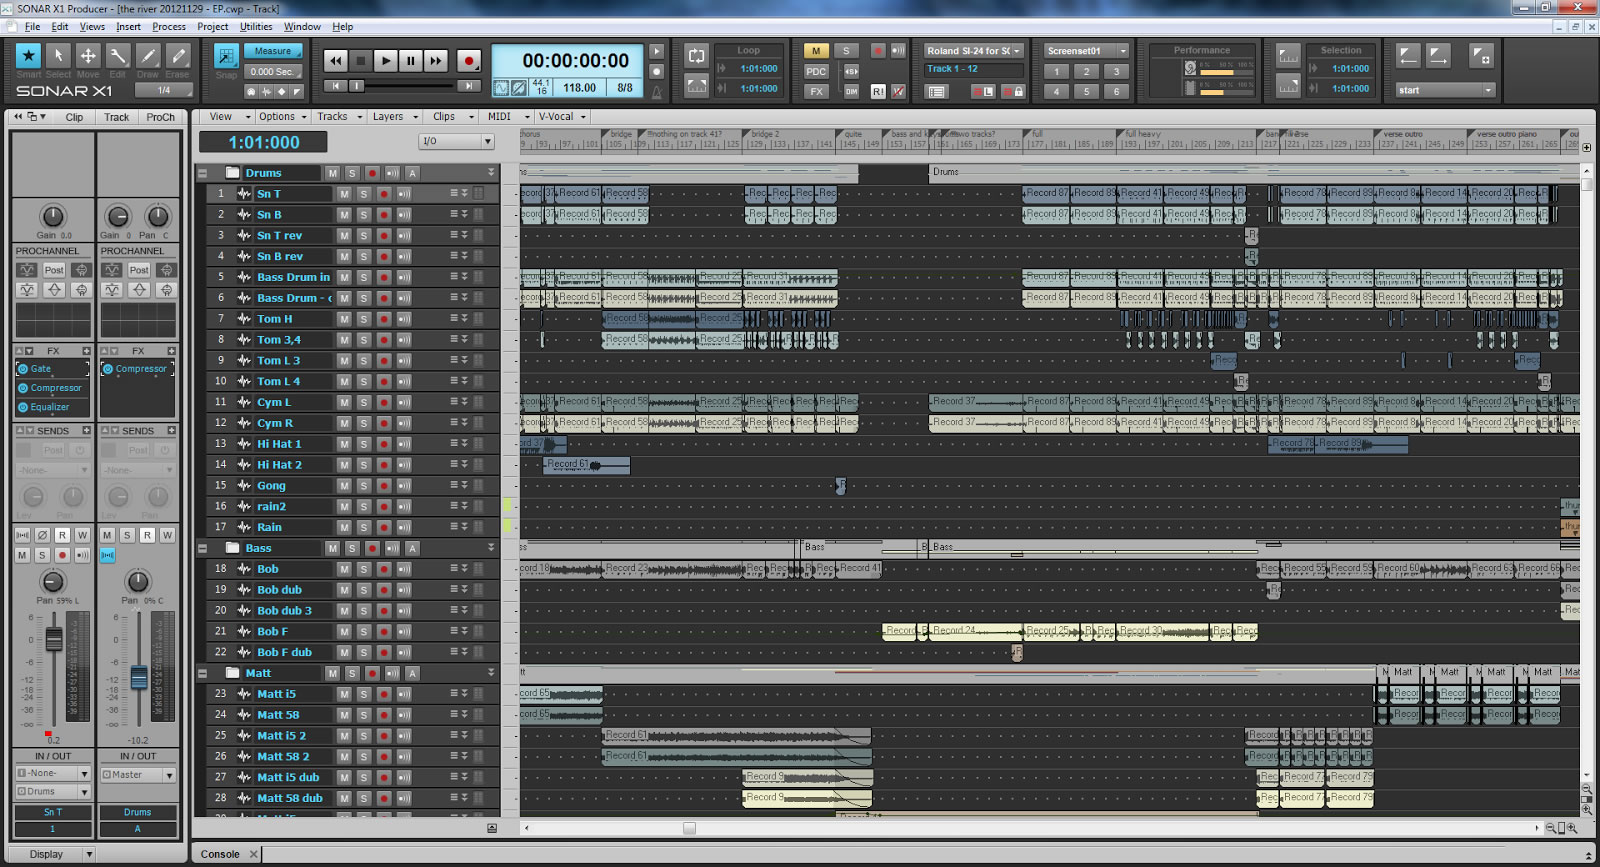Bypass all effects with FX button
The width and height of the screenshot is (1600, 867).
pyautogui.click(x=816, y=91)
